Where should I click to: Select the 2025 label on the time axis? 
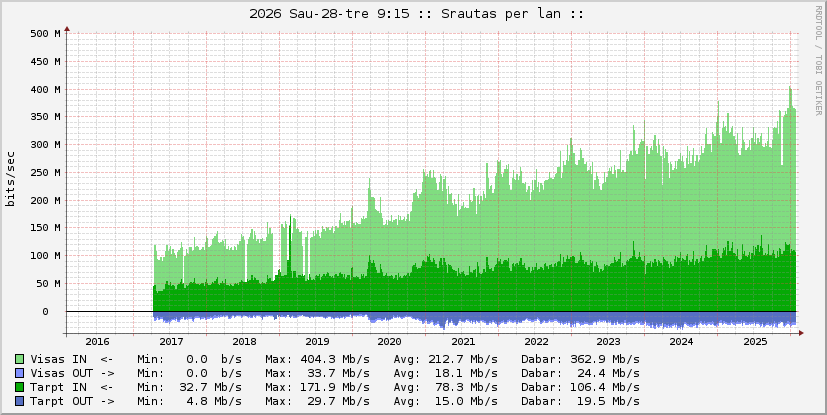click(754, 342)
